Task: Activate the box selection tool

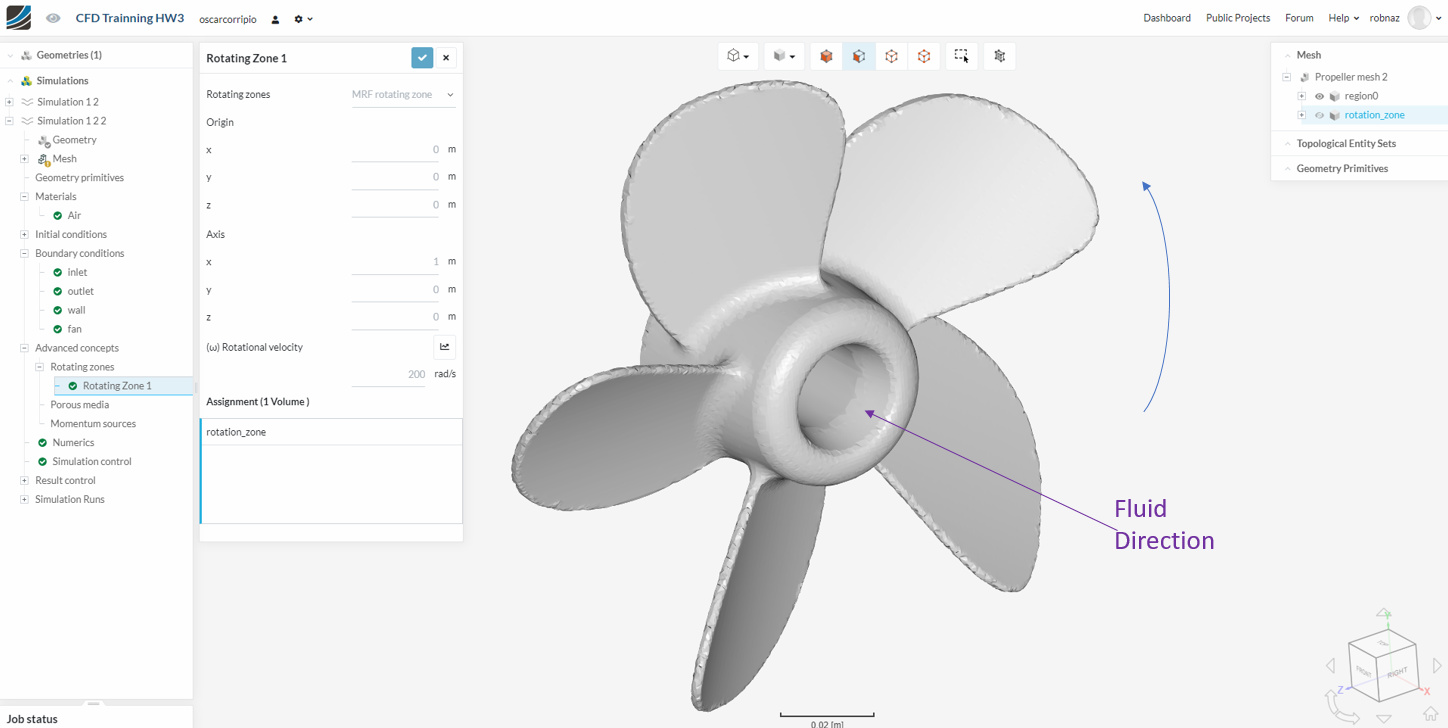Action: pos(961,56)
